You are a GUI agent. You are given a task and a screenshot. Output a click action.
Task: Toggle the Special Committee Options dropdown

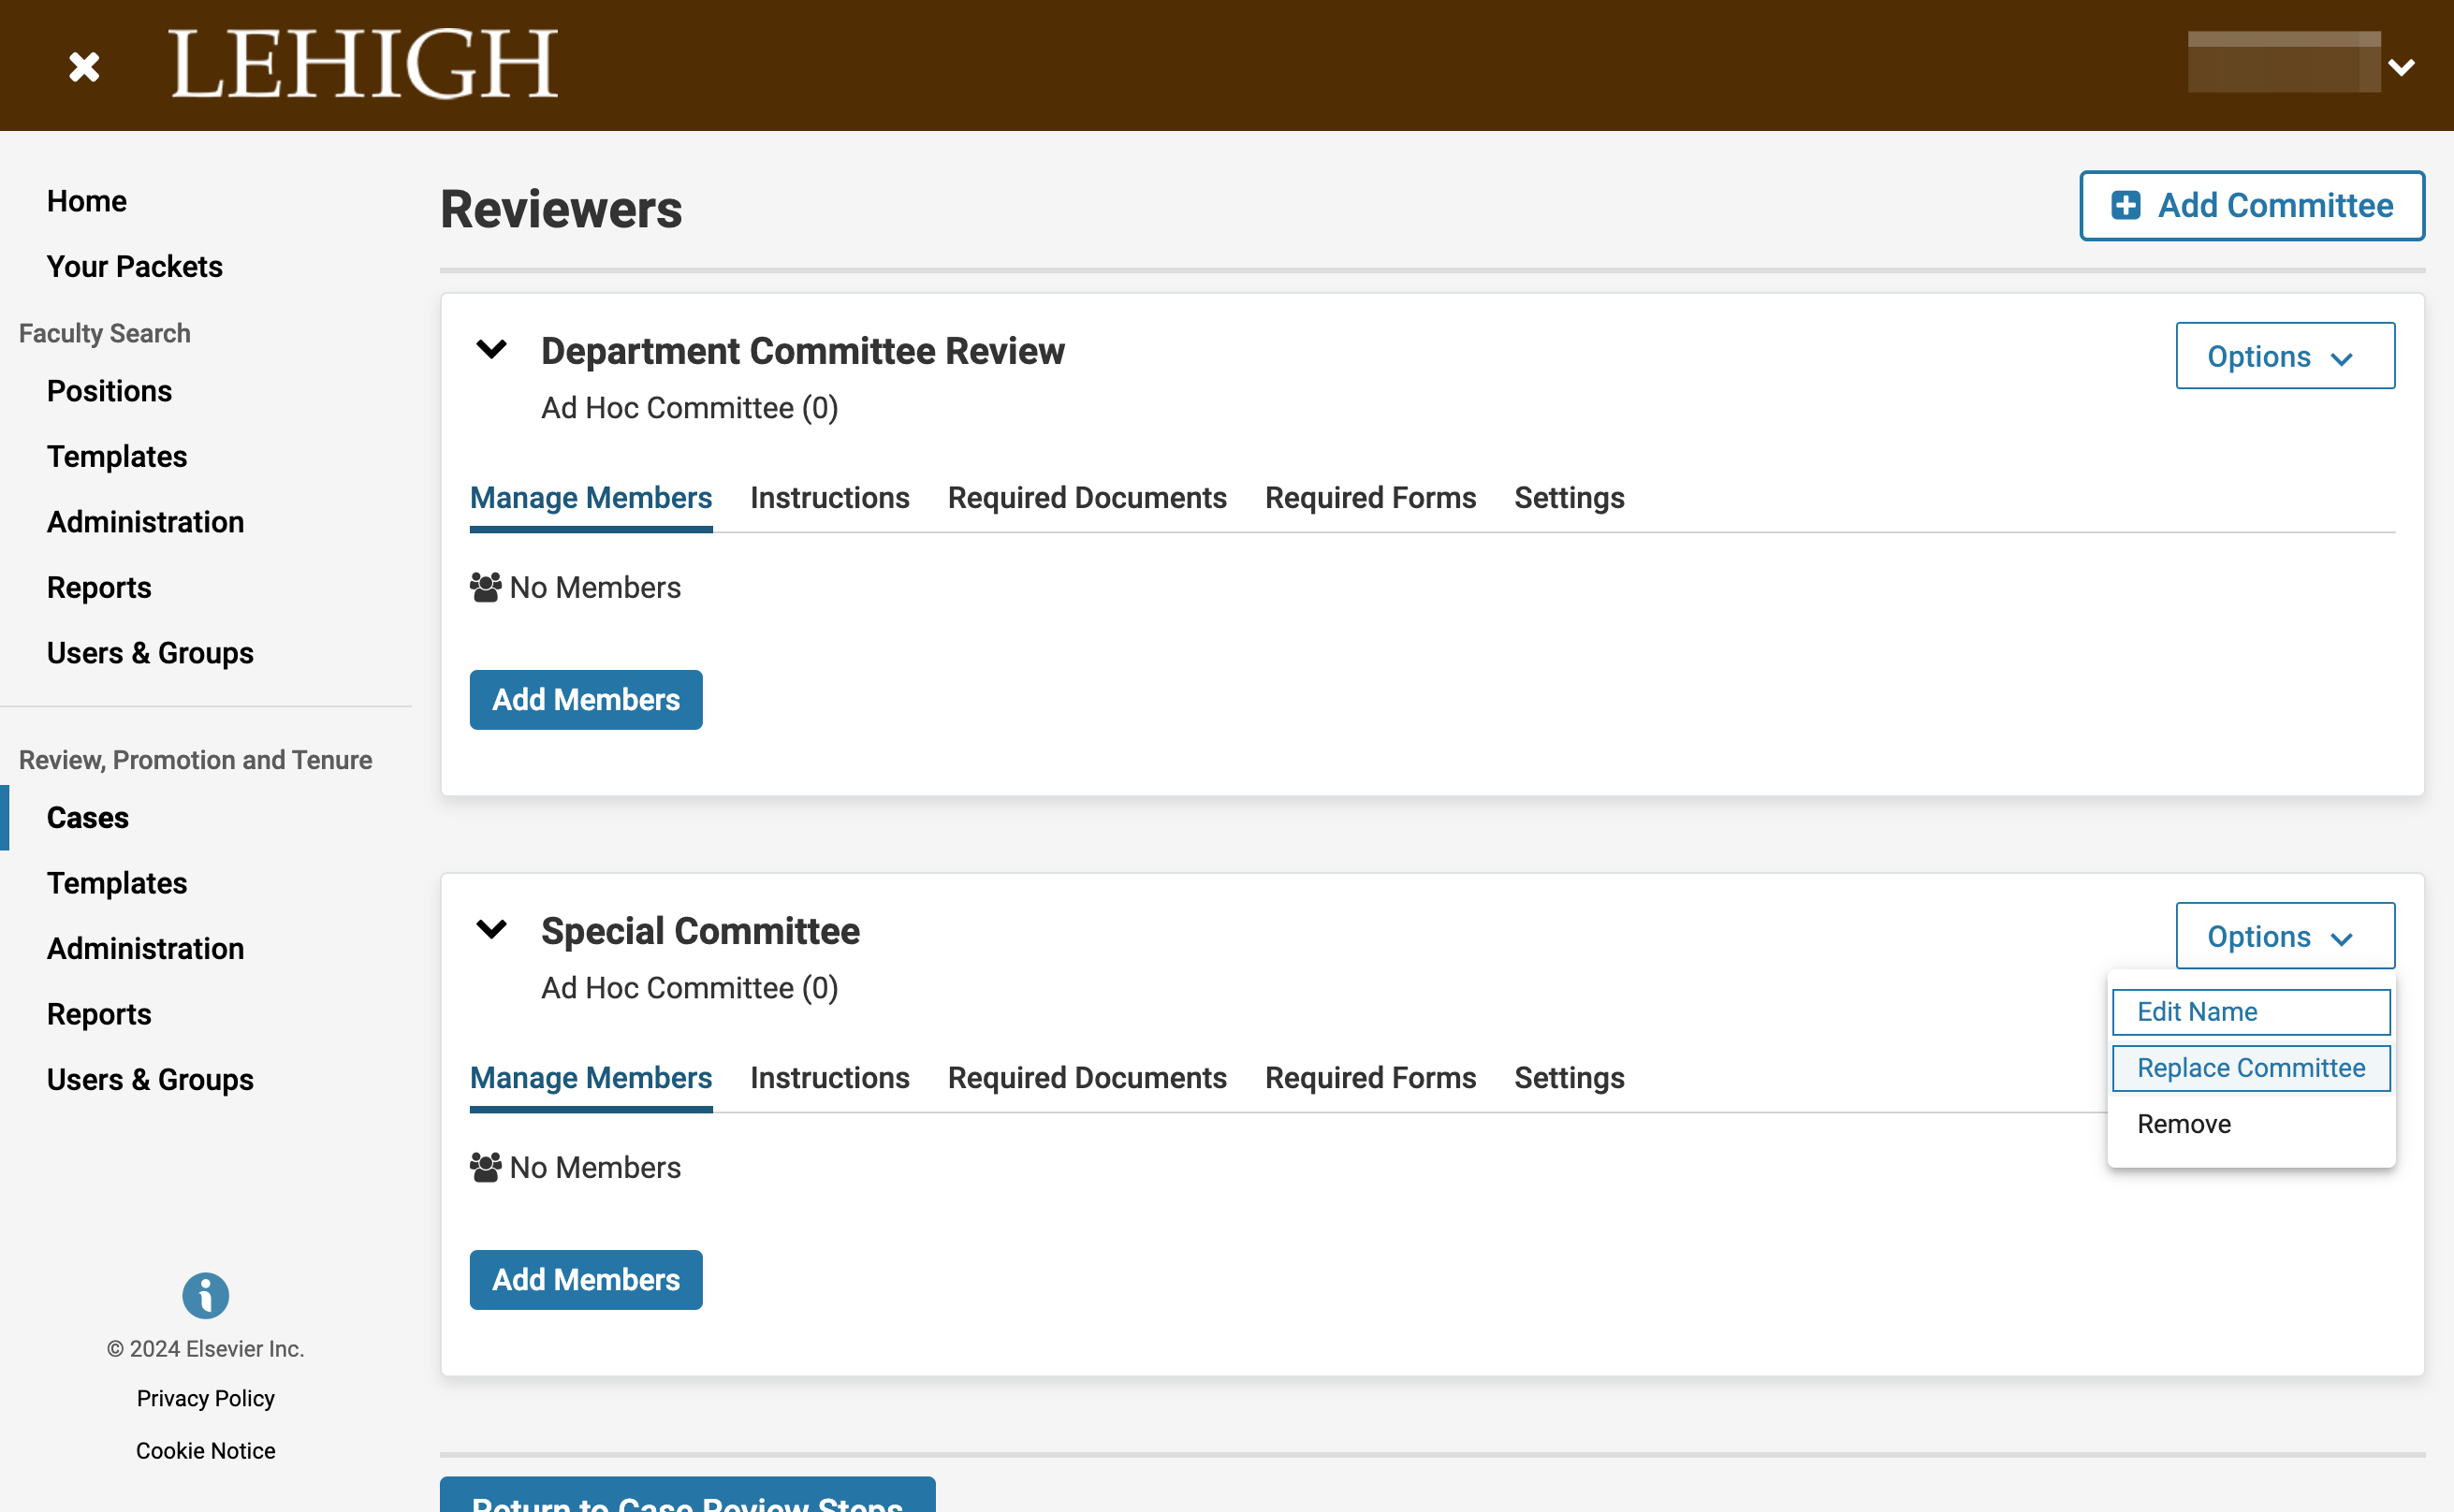click(2284, 936)
